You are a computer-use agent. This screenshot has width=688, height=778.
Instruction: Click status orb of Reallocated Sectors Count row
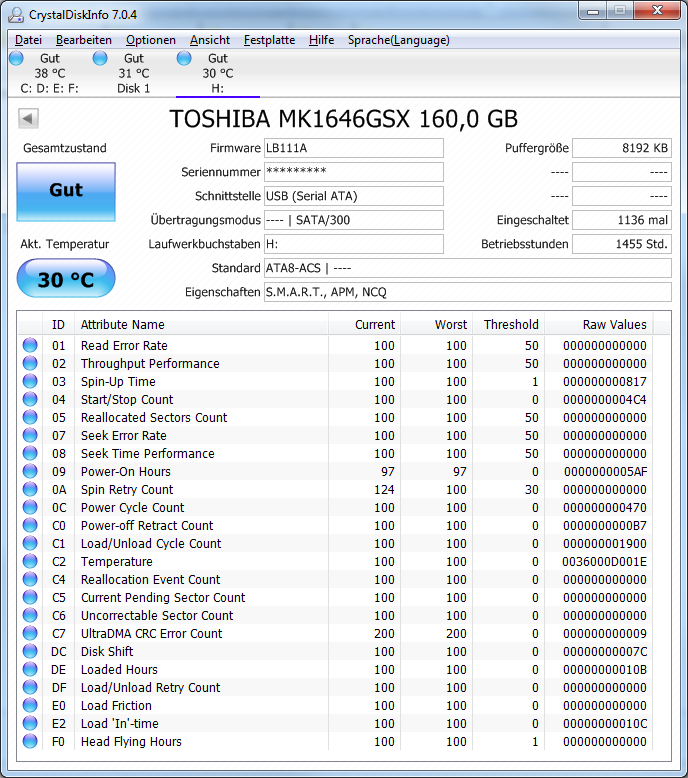coord(30,417)
